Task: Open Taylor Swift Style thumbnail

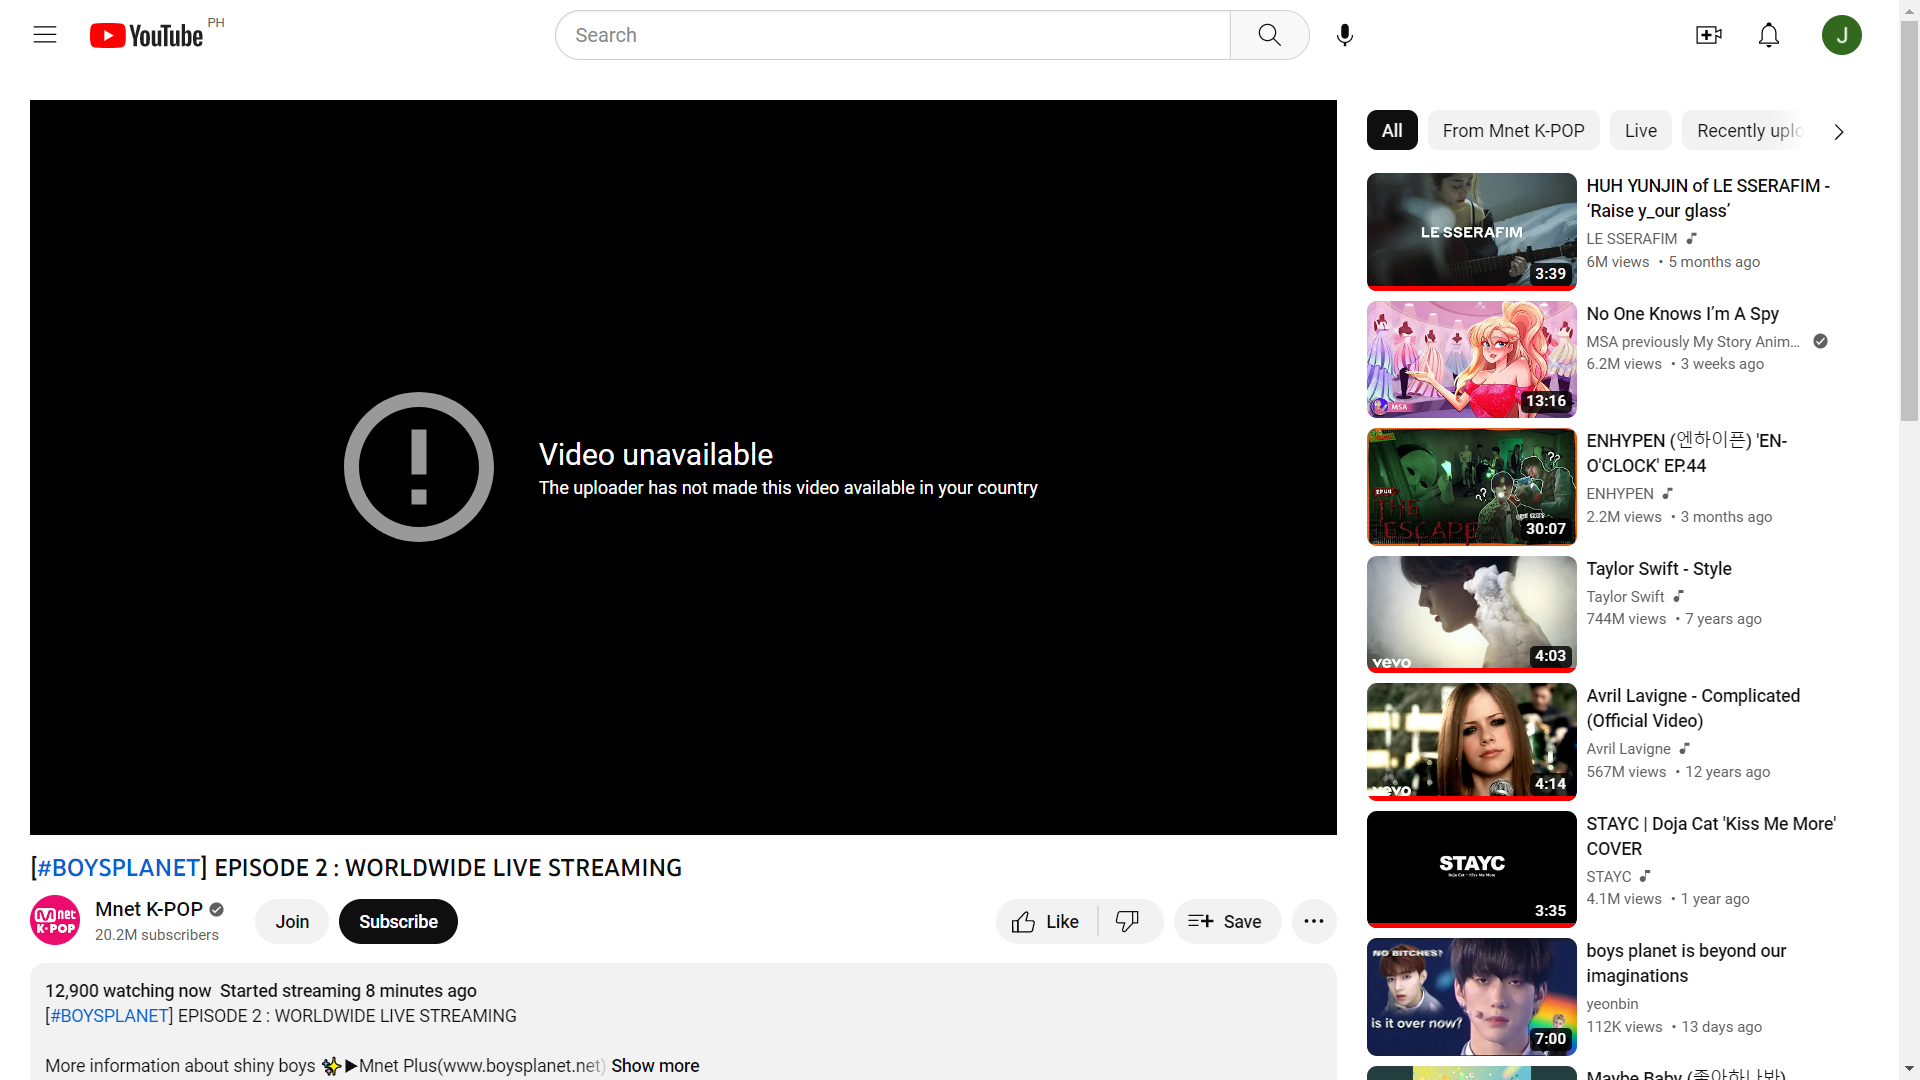Action: tap(1471, 614)
